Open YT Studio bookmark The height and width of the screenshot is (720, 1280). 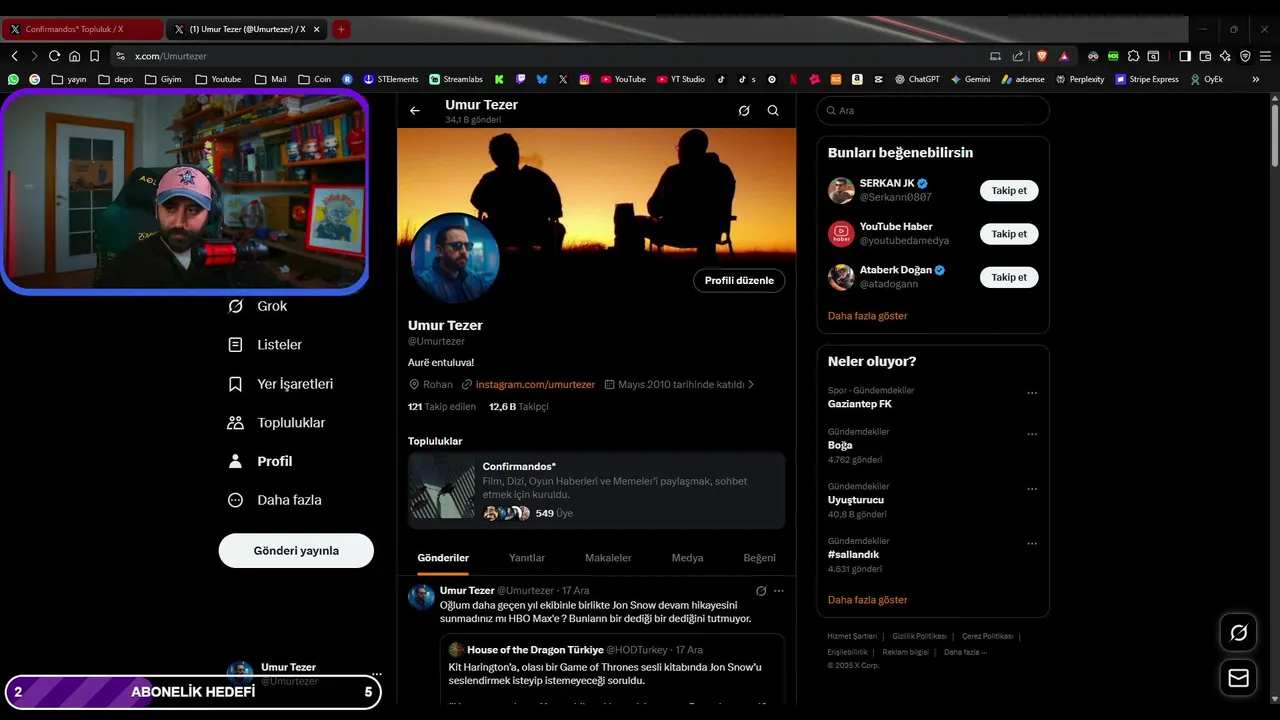click(681, 79)
